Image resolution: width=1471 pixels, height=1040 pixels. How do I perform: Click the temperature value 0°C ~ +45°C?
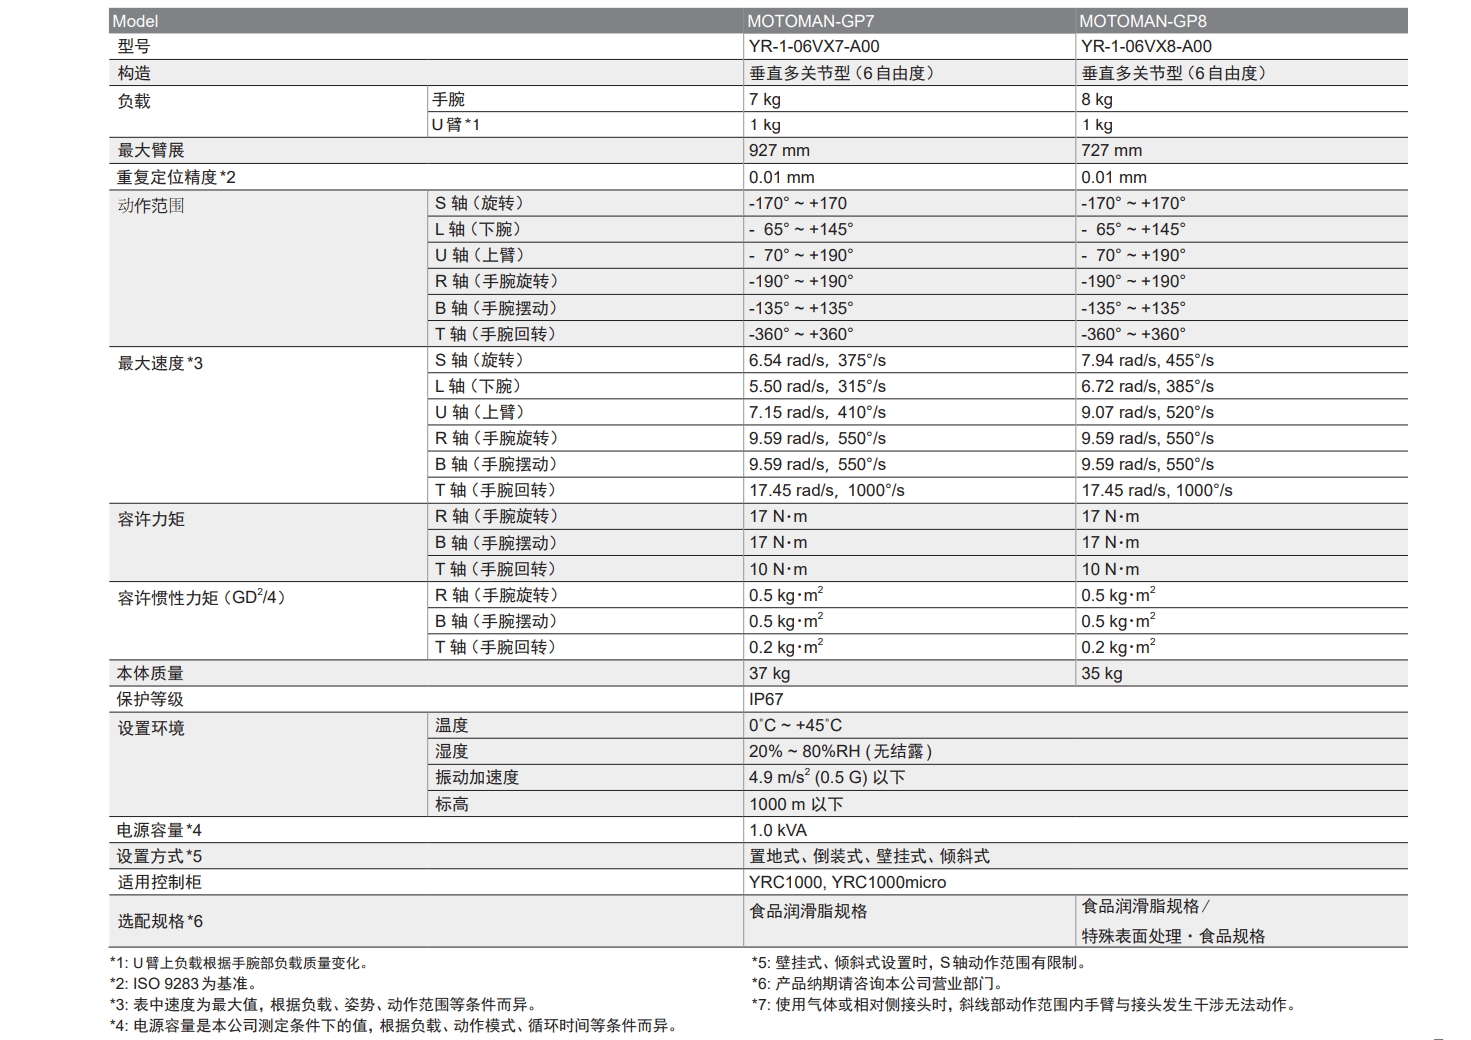click(795, 725)
